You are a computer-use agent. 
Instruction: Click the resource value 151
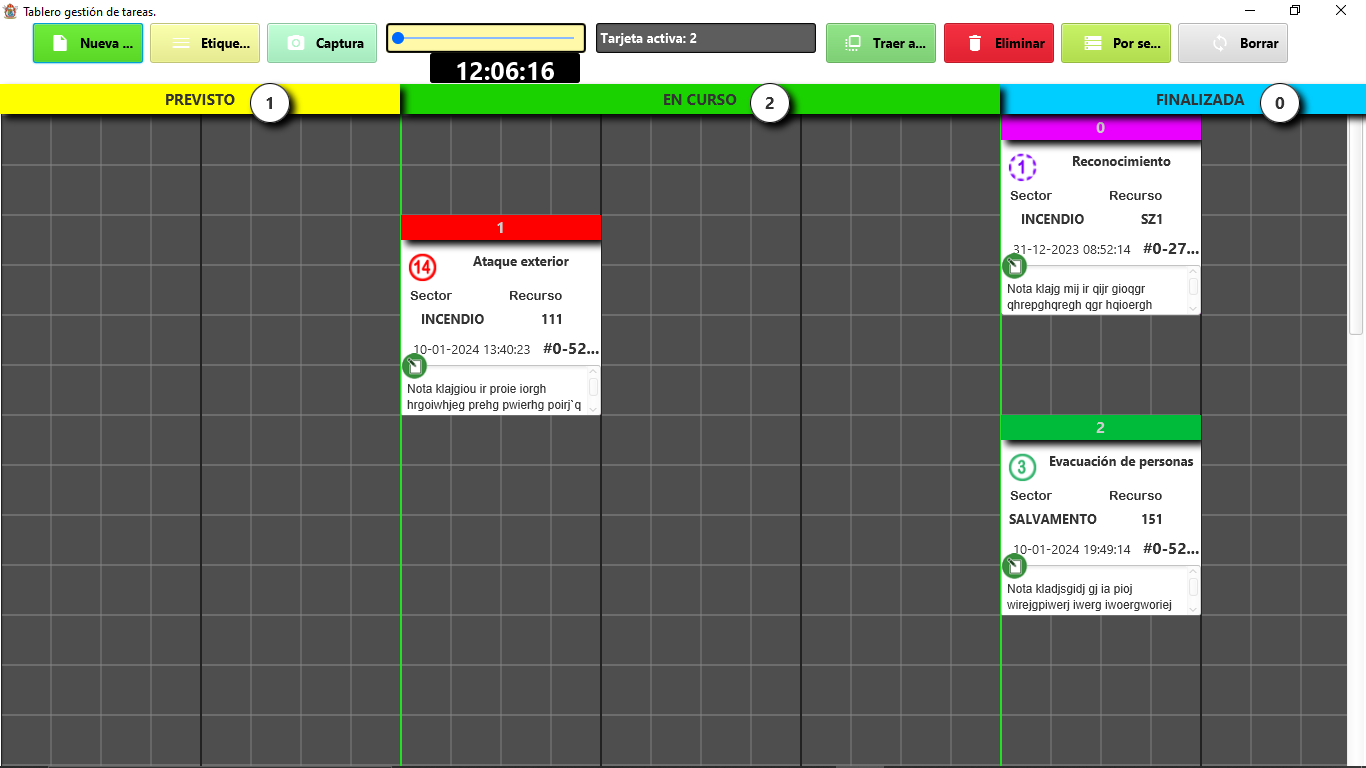[1152, 520]
